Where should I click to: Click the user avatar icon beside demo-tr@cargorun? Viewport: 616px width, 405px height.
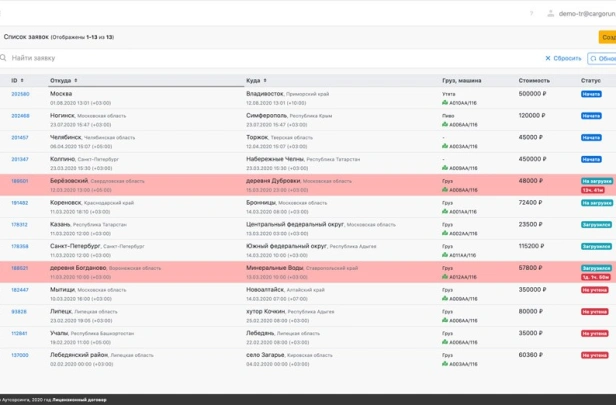pyautogui.click(x=550, y=13)
